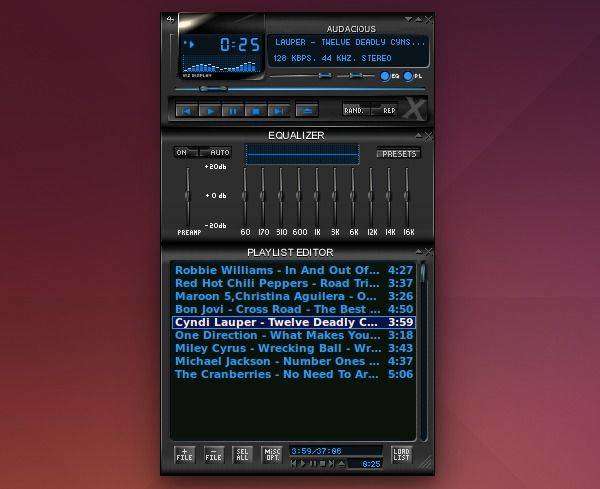This screenshot has height=489, width=600.
Task: Select Michael Jackson - Number Ones track
Action: [x=293, y=361]
